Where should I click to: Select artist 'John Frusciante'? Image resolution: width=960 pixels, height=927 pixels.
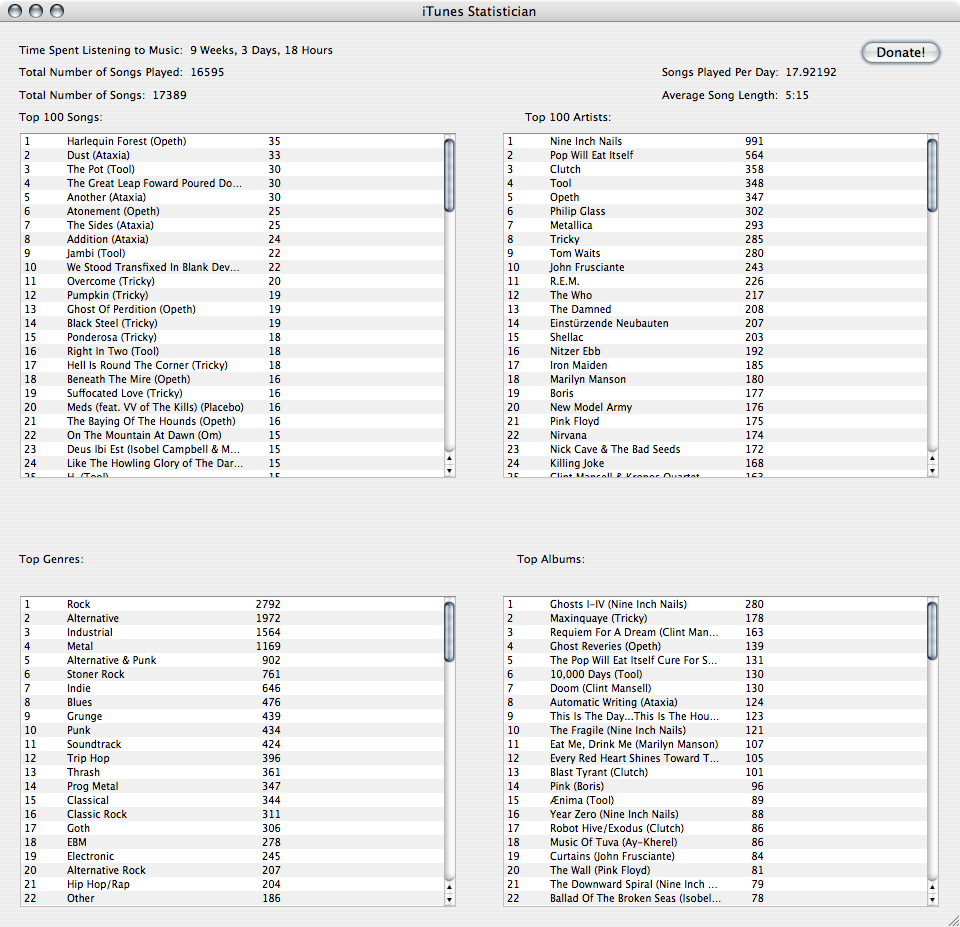tap(715, 267)
